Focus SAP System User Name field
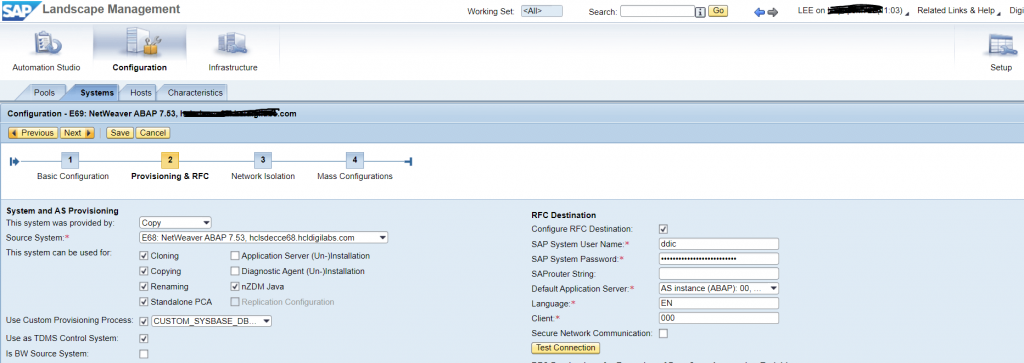 (x=719, y=244)
